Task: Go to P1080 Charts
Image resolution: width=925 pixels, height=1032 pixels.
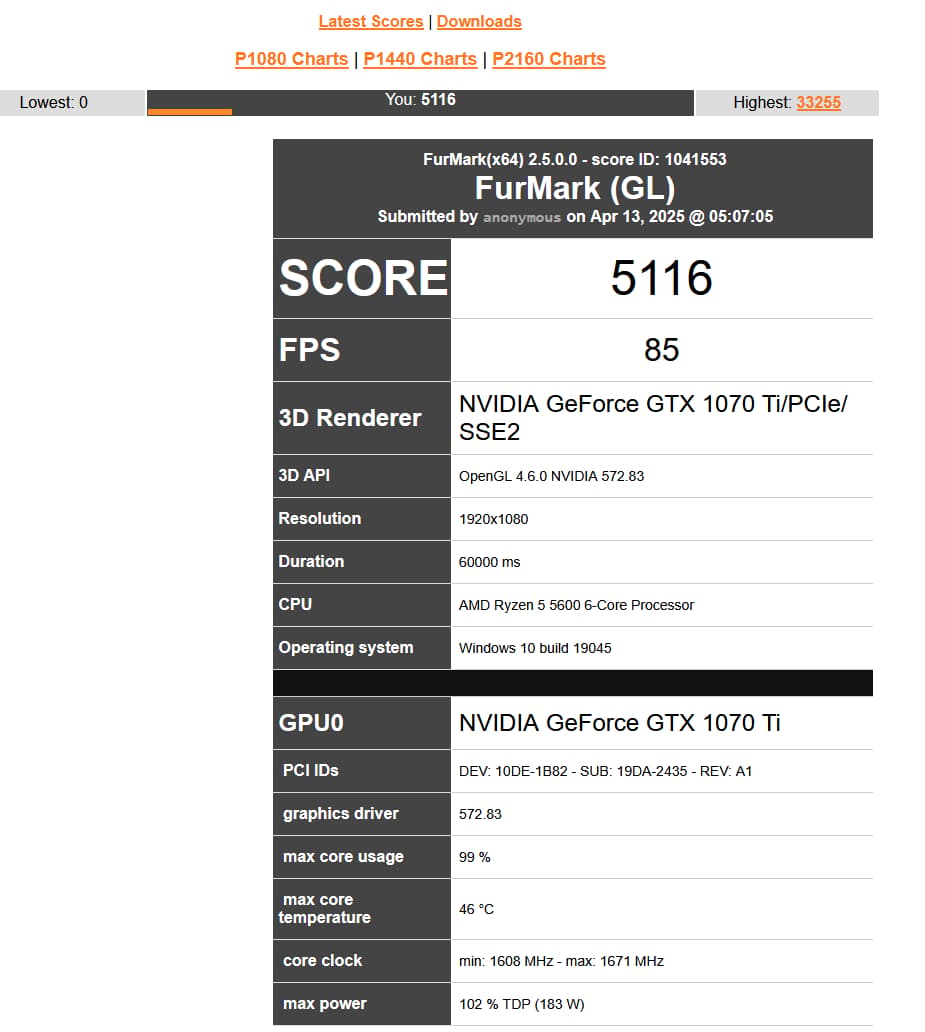Action: (291, 59)
